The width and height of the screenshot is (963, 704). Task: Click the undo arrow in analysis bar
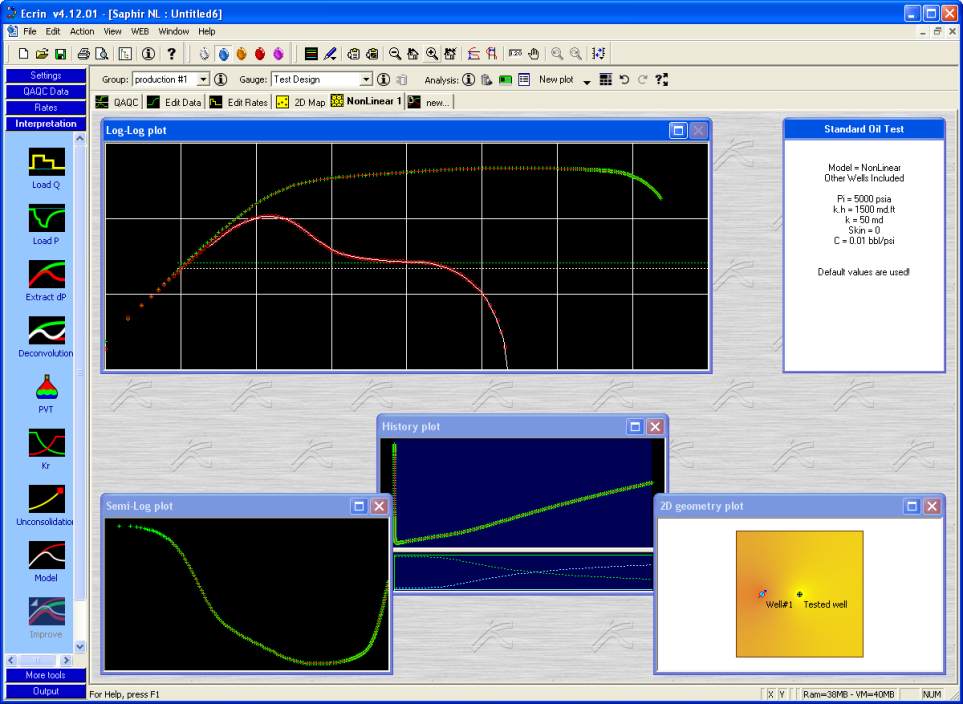(x=624, y=79)
